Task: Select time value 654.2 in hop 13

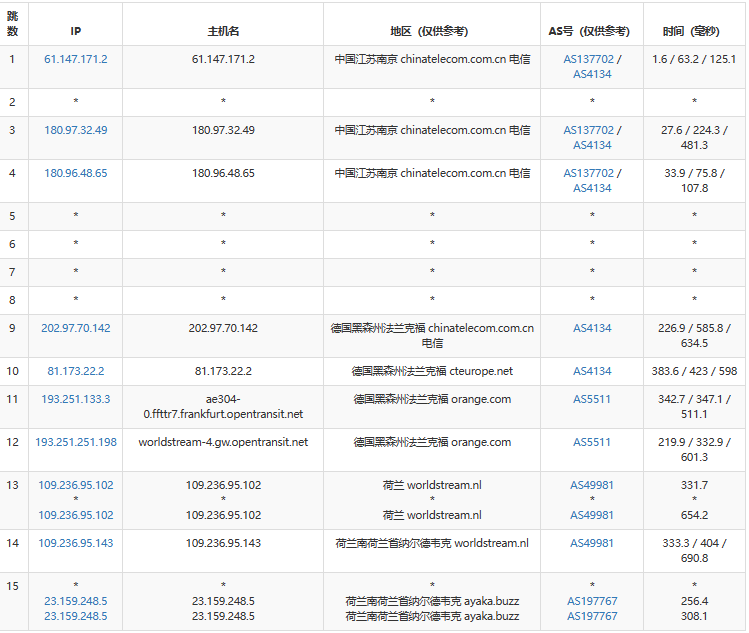Action: [x=694, y=515]
